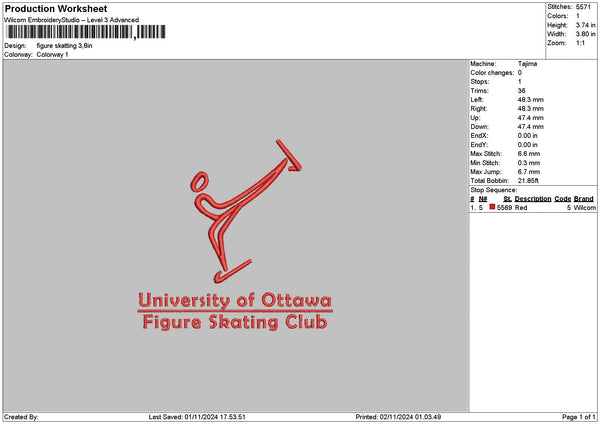Click the 'St.' column header
The height and width of the screenshot is (424, 600).
[507, 199]
